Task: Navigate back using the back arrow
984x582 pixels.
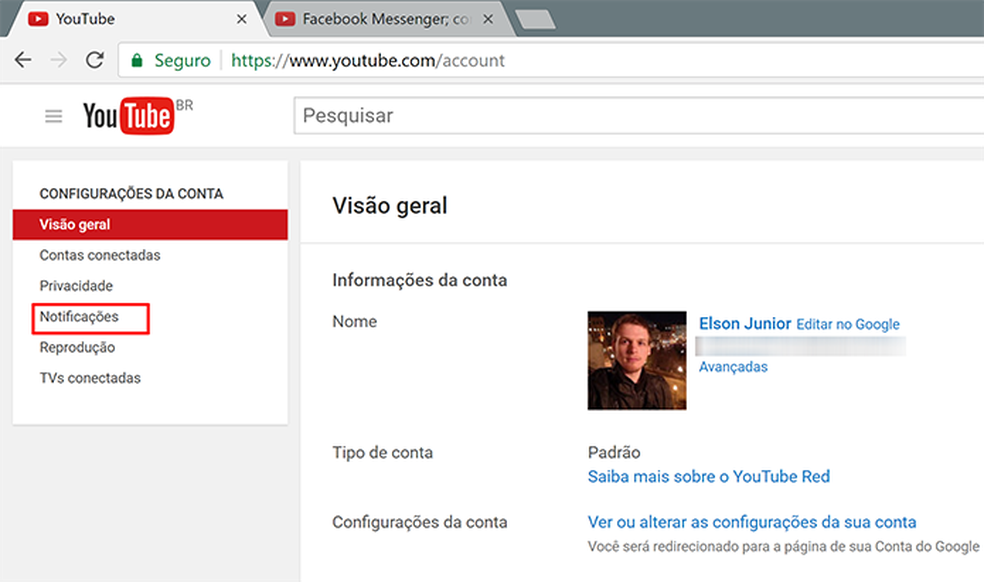Action: (x=22, y=60)
